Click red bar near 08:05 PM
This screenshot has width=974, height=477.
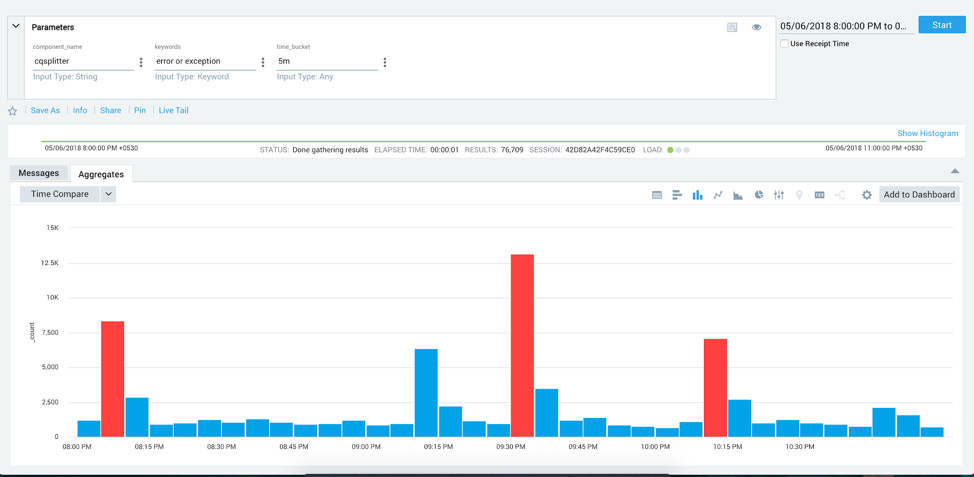pos(112,379)
